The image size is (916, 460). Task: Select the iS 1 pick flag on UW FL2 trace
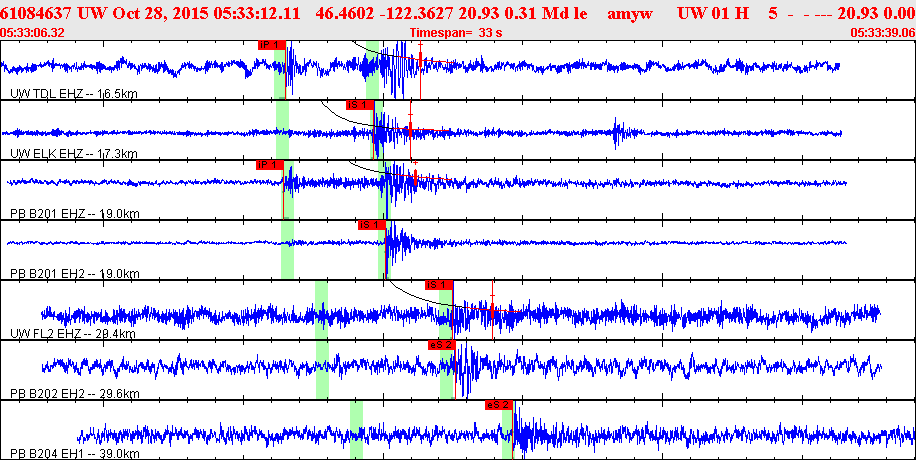coord(440,285)
